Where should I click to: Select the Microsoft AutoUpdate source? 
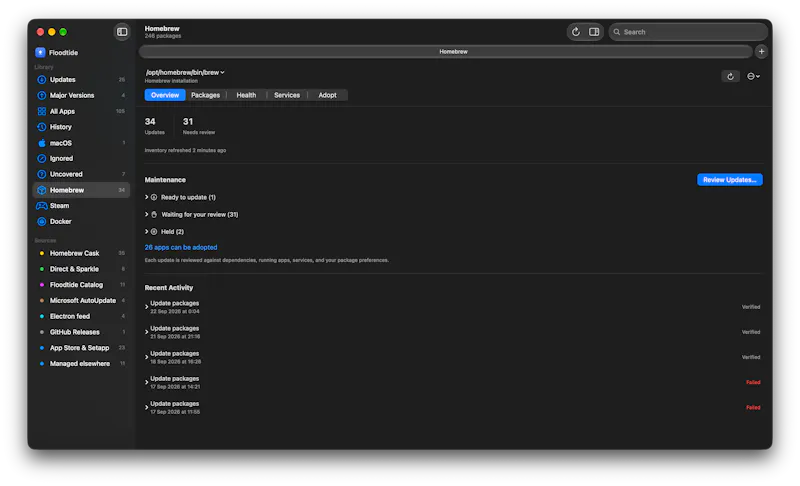(x=81, y=301)
